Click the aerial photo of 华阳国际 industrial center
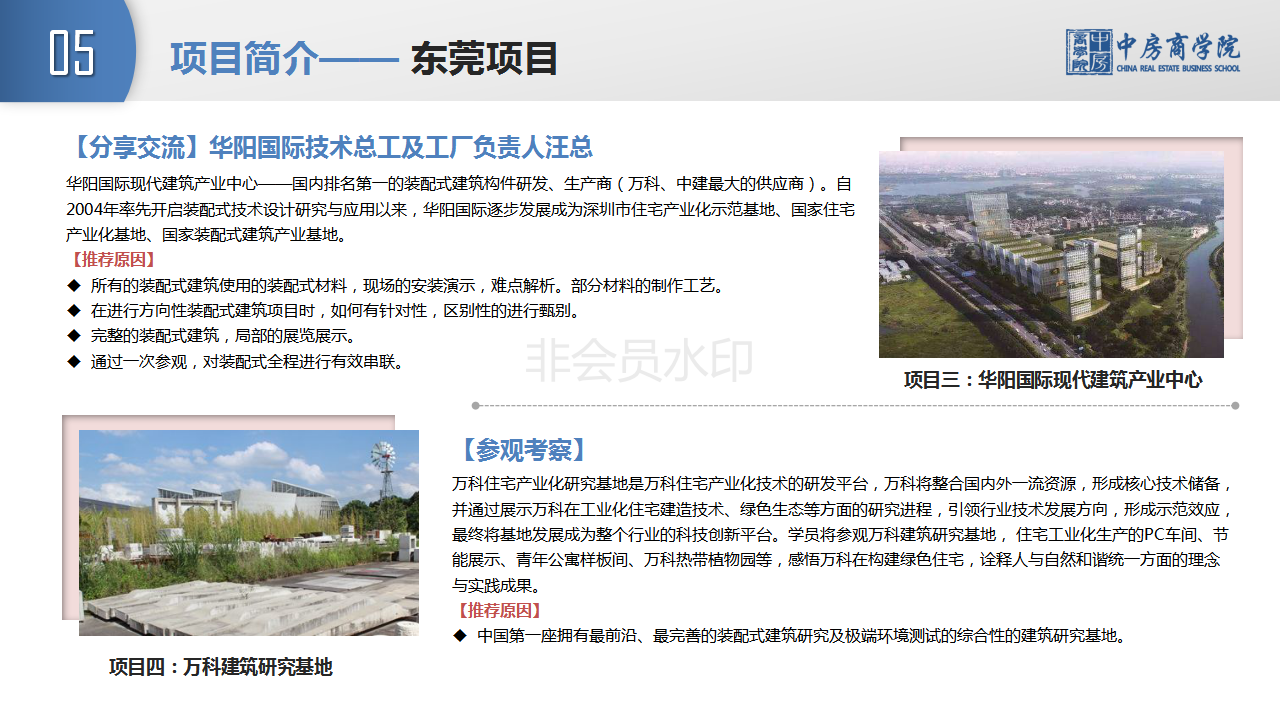 1051,254
